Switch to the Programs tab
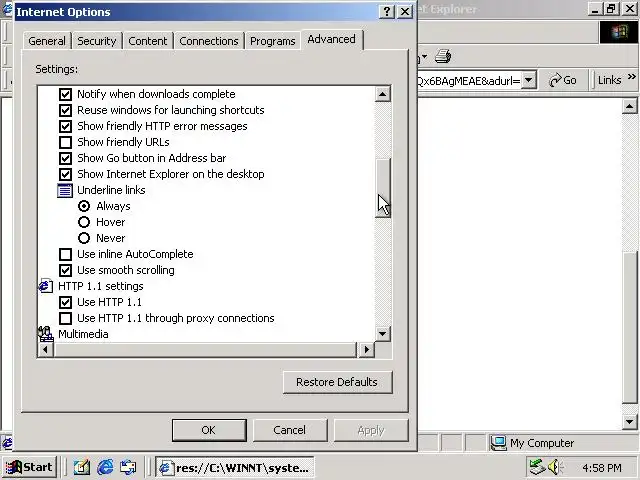The width and height of the screenshot is (640, 480). 273,41
